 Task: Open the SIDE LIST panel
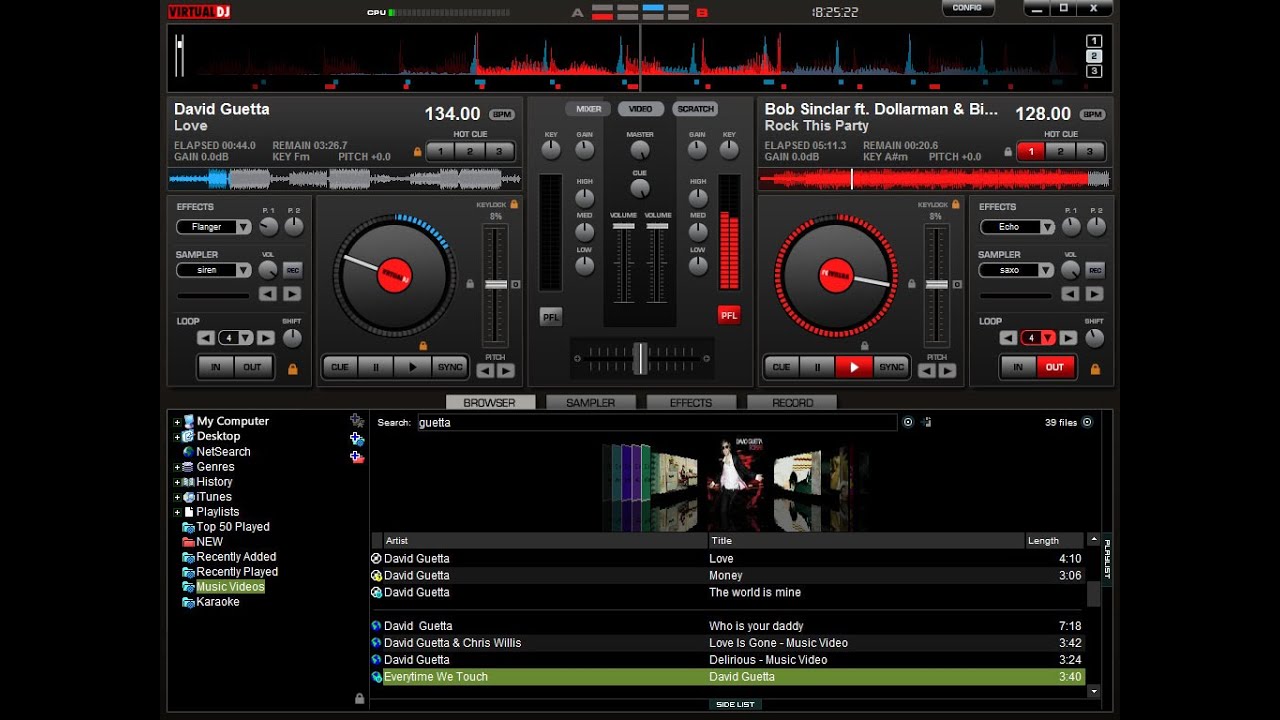735,704
